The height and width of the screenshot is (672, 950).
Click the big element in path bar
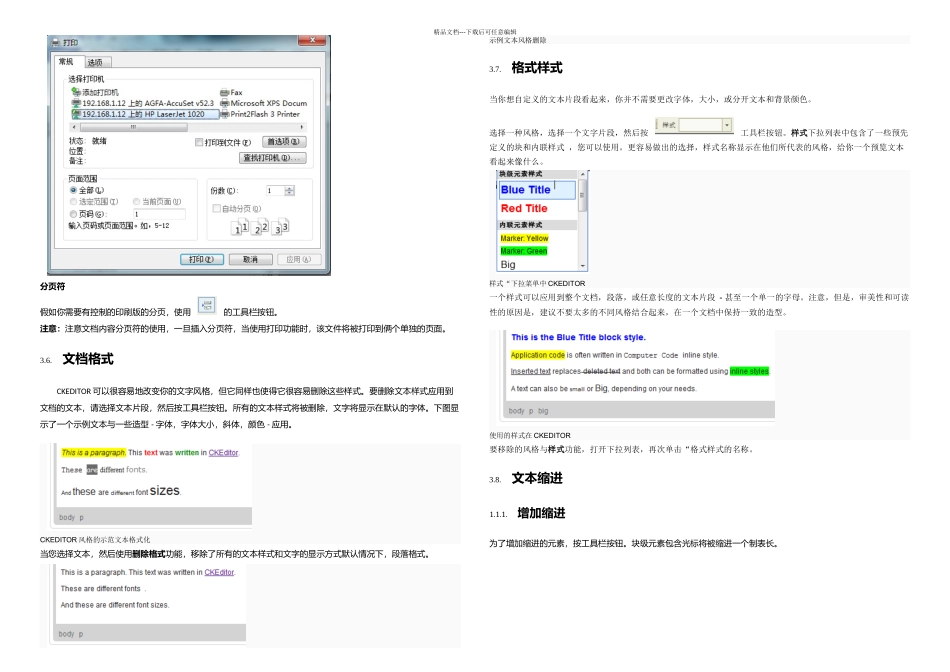pos(543,411)
